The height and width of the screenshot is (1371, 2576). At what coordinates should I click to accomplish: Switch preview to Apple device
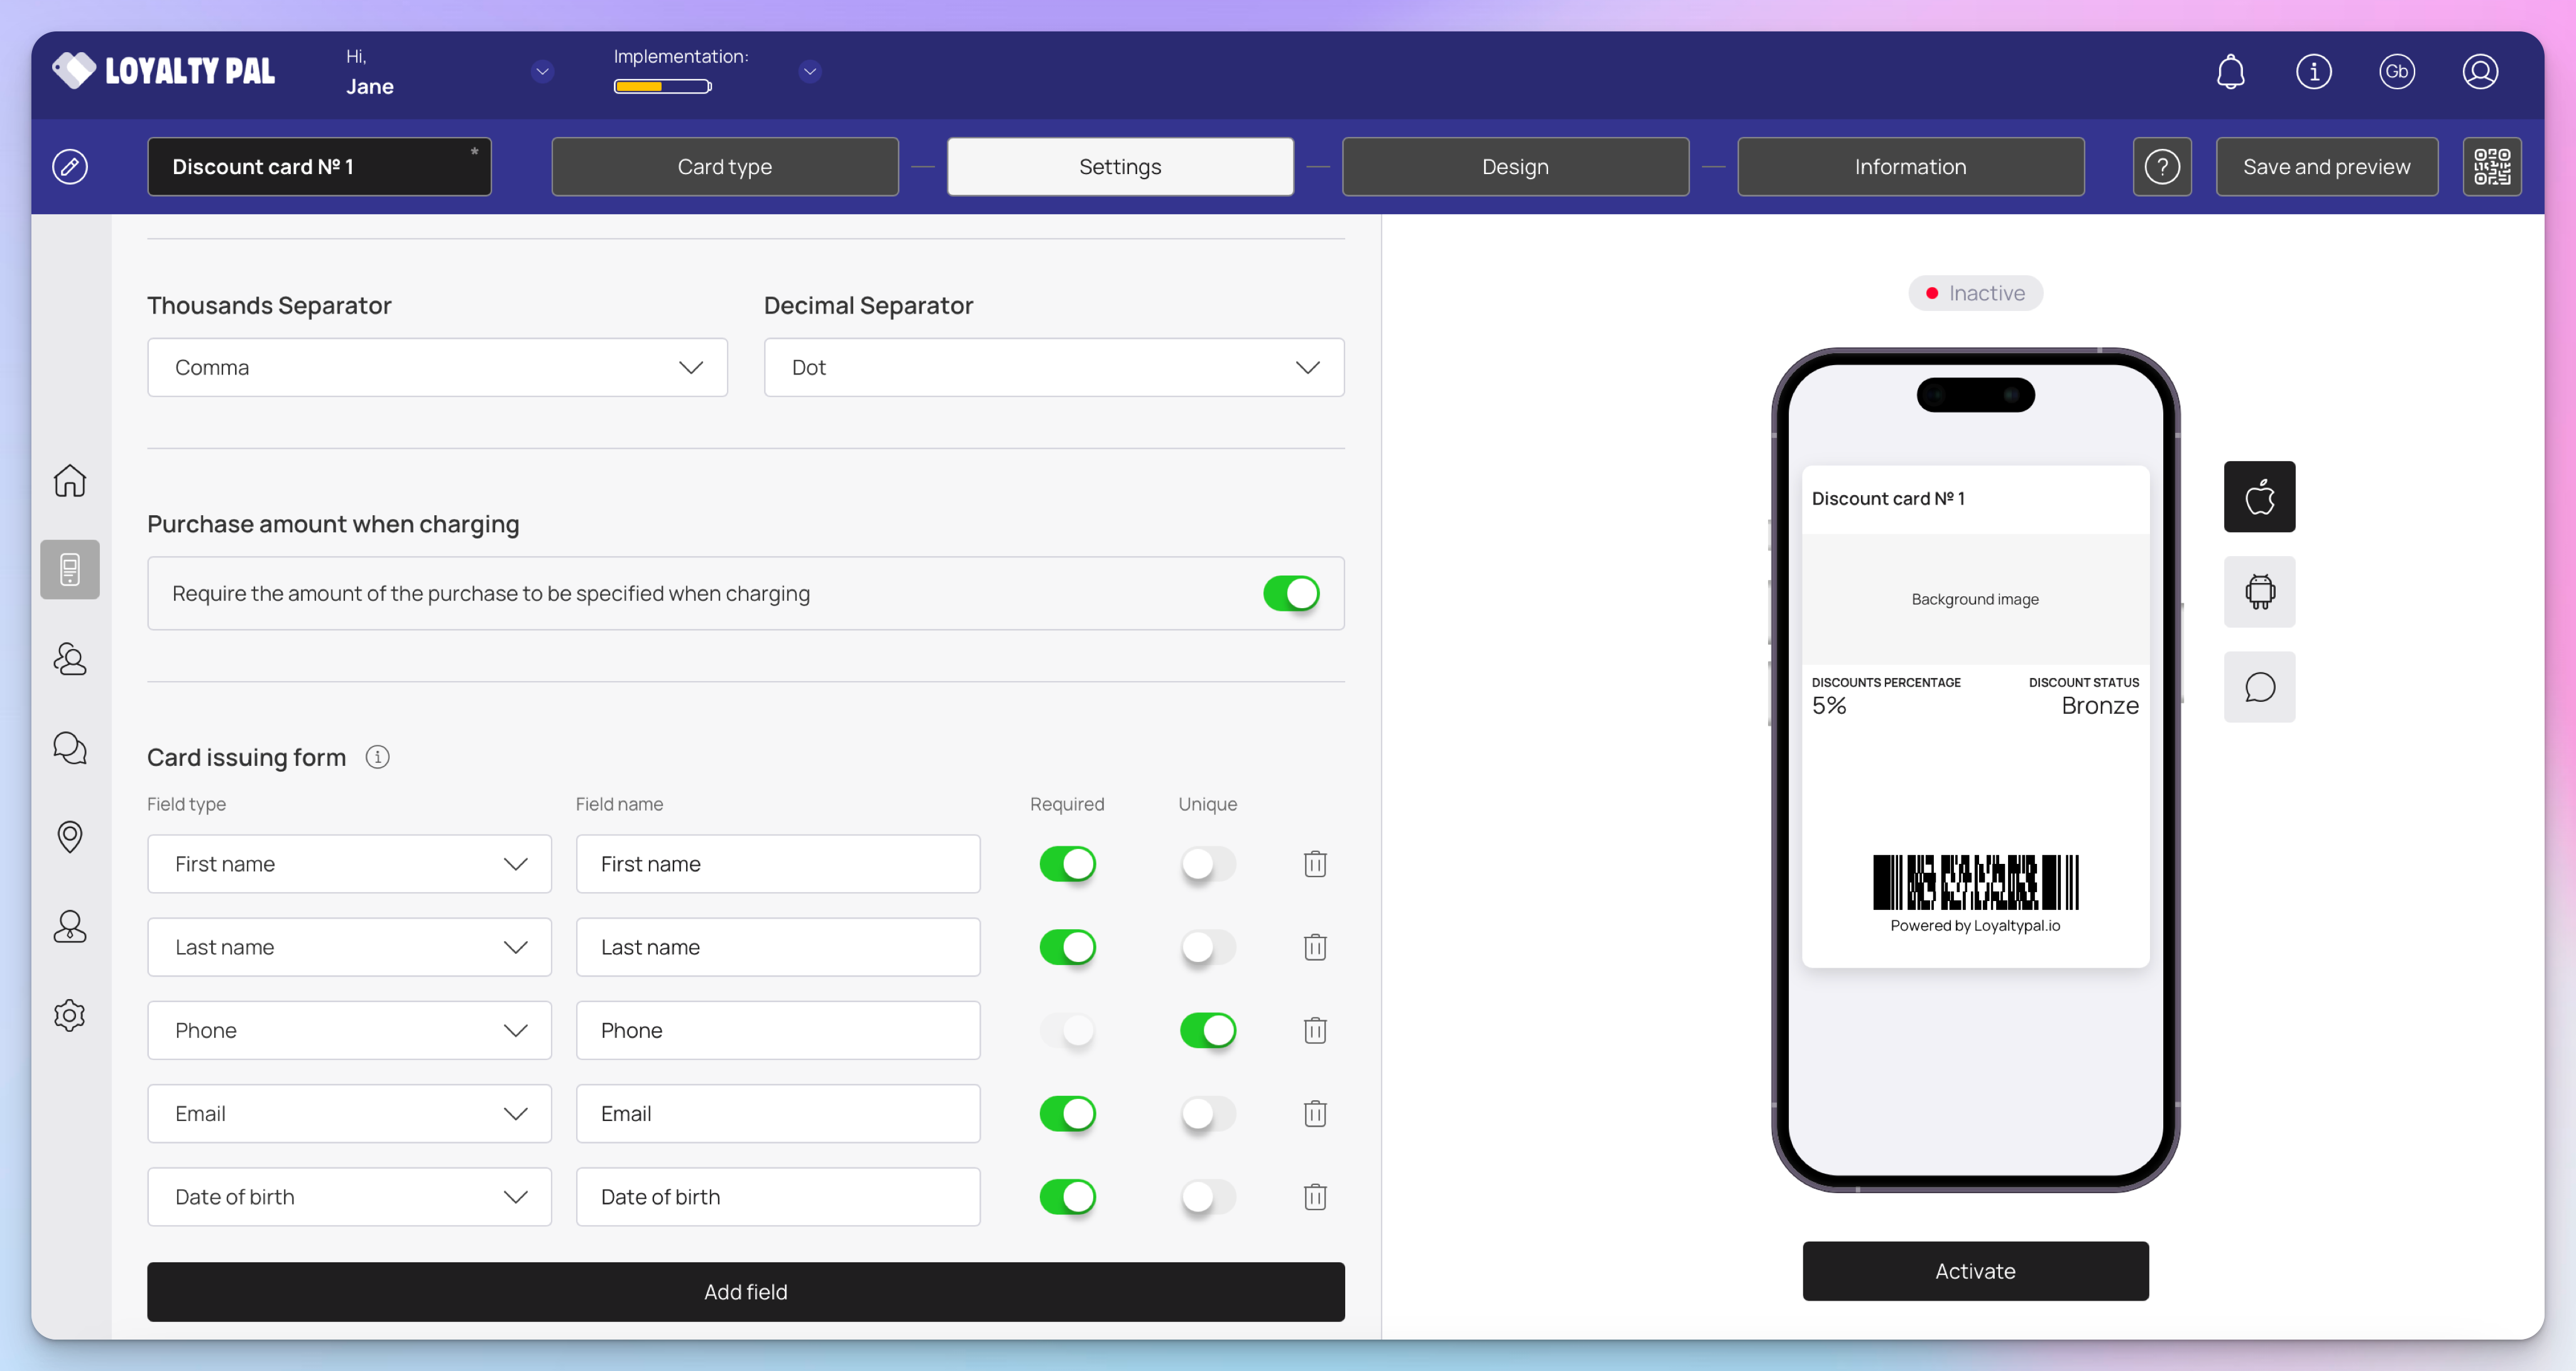click(x=2259, y=497)
